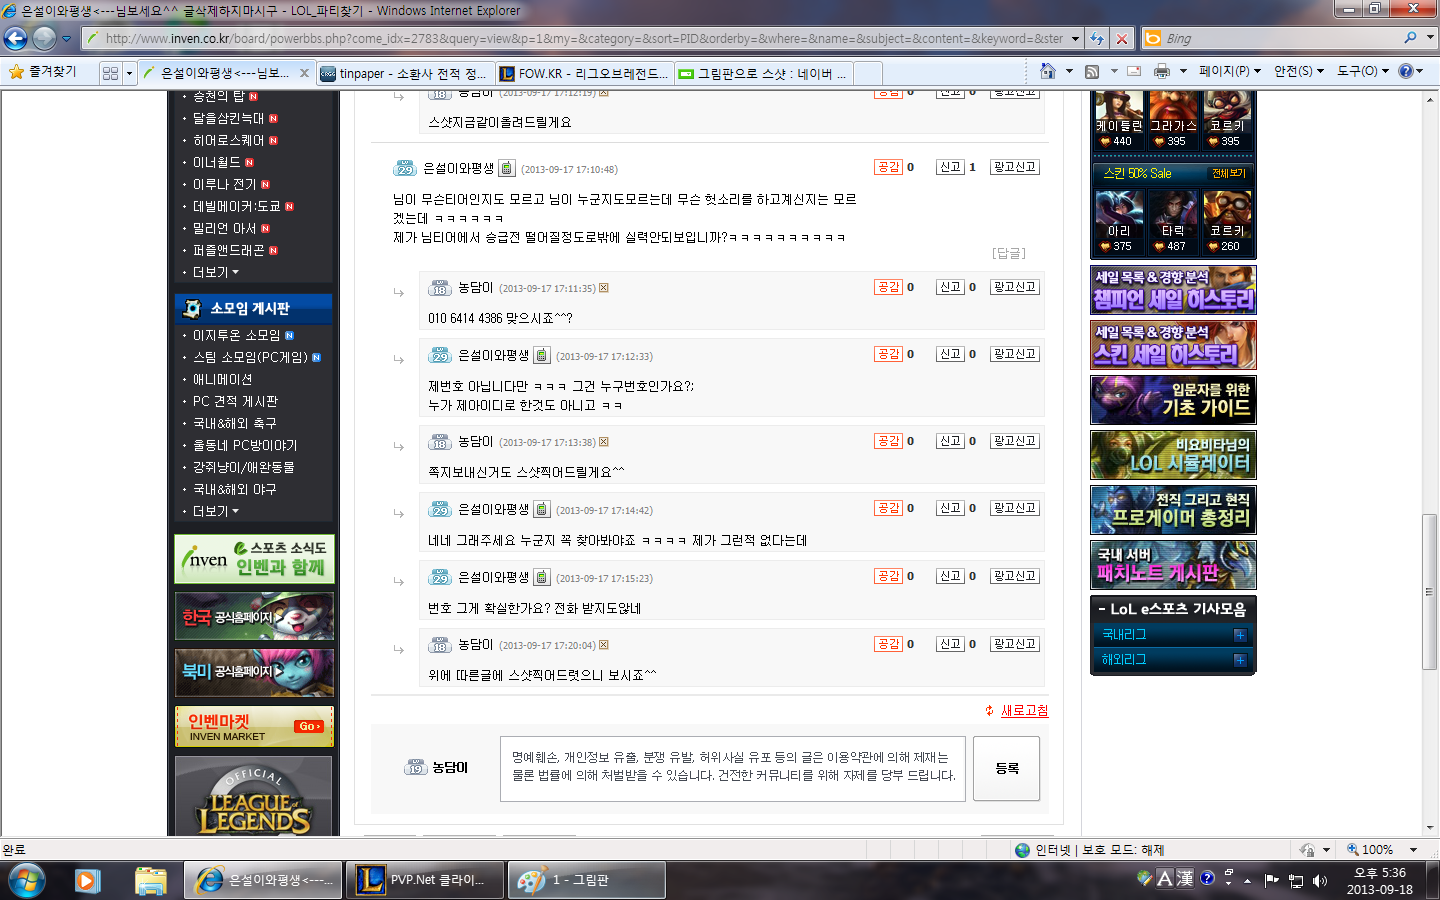Image resolution: width=1440 pixels, height=900 pixels.
Task: Open the Quick Tabs dropdown arrow
Action: (x=129, y=73)
